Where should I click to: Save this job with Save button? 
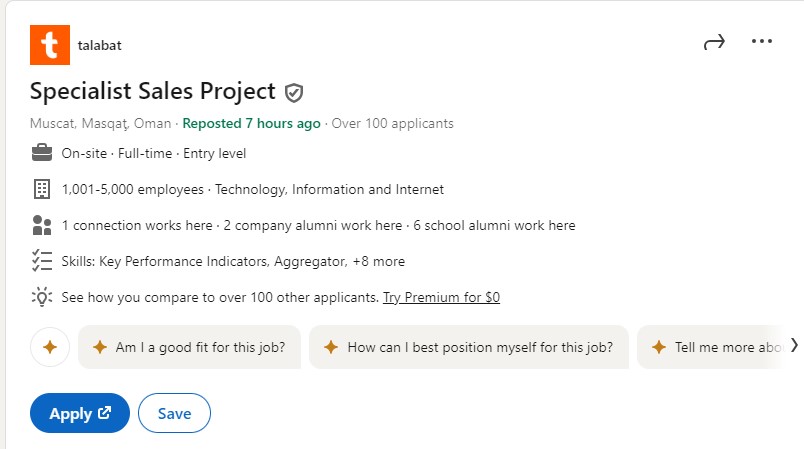174,413
